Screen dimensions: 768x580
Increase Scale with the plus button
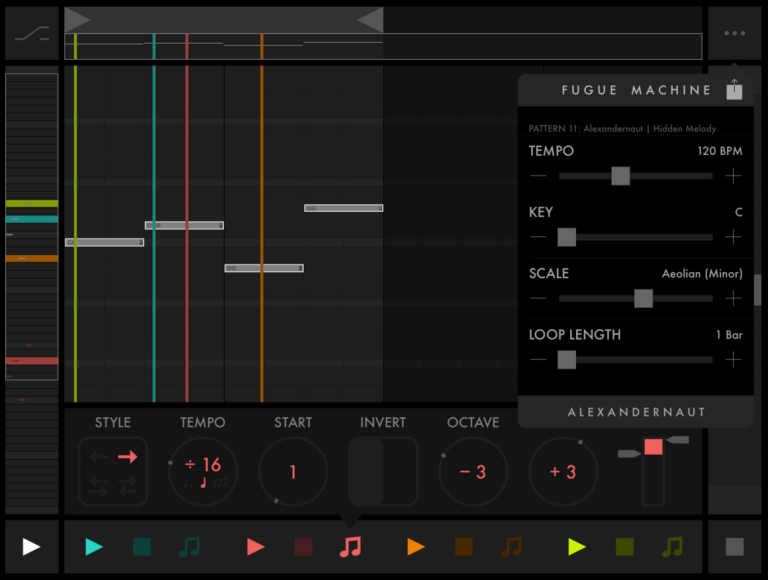pyautogui.click(x=733, y=298)
